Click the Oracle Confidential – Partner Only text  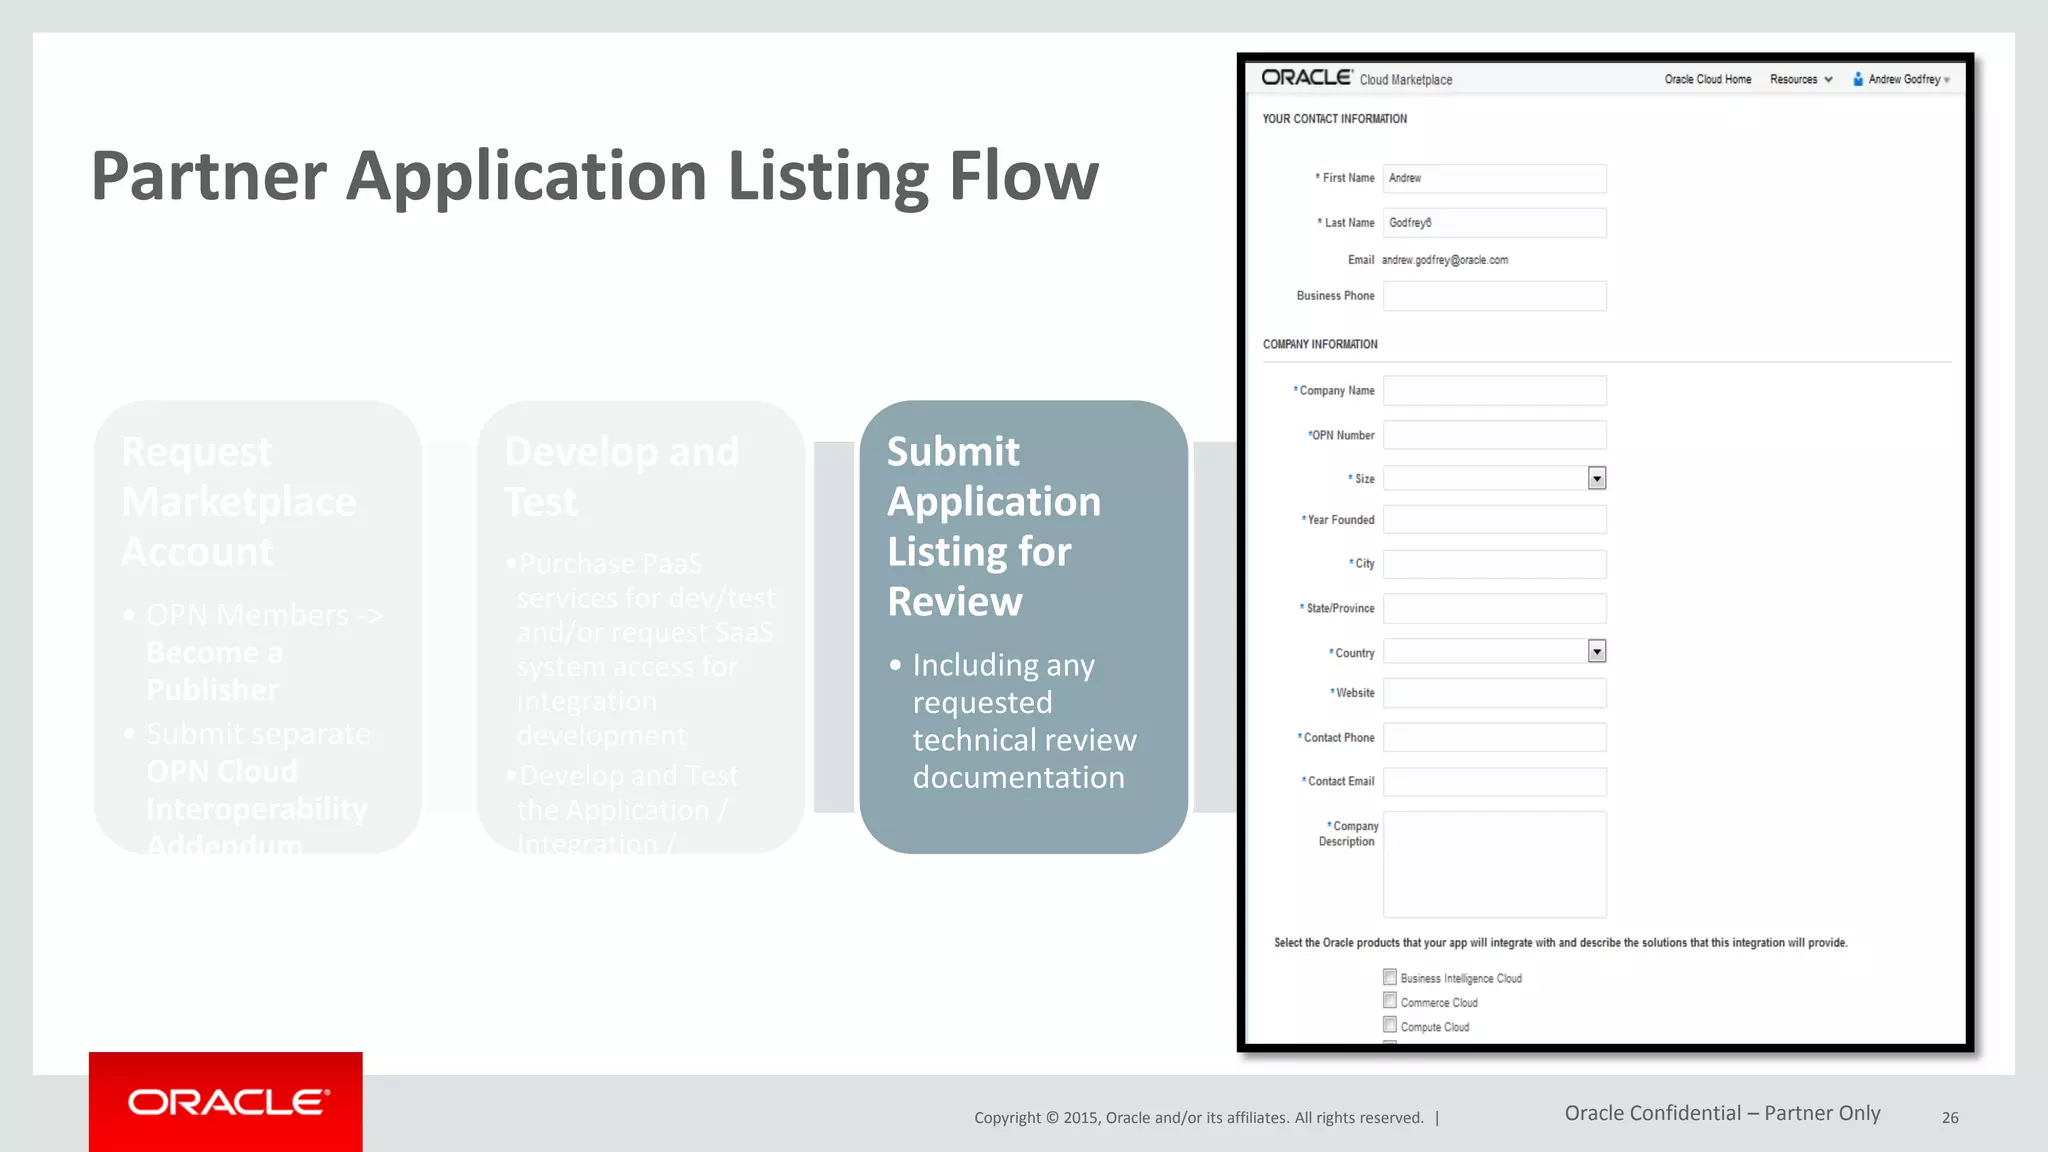tap(1722, 1113)
